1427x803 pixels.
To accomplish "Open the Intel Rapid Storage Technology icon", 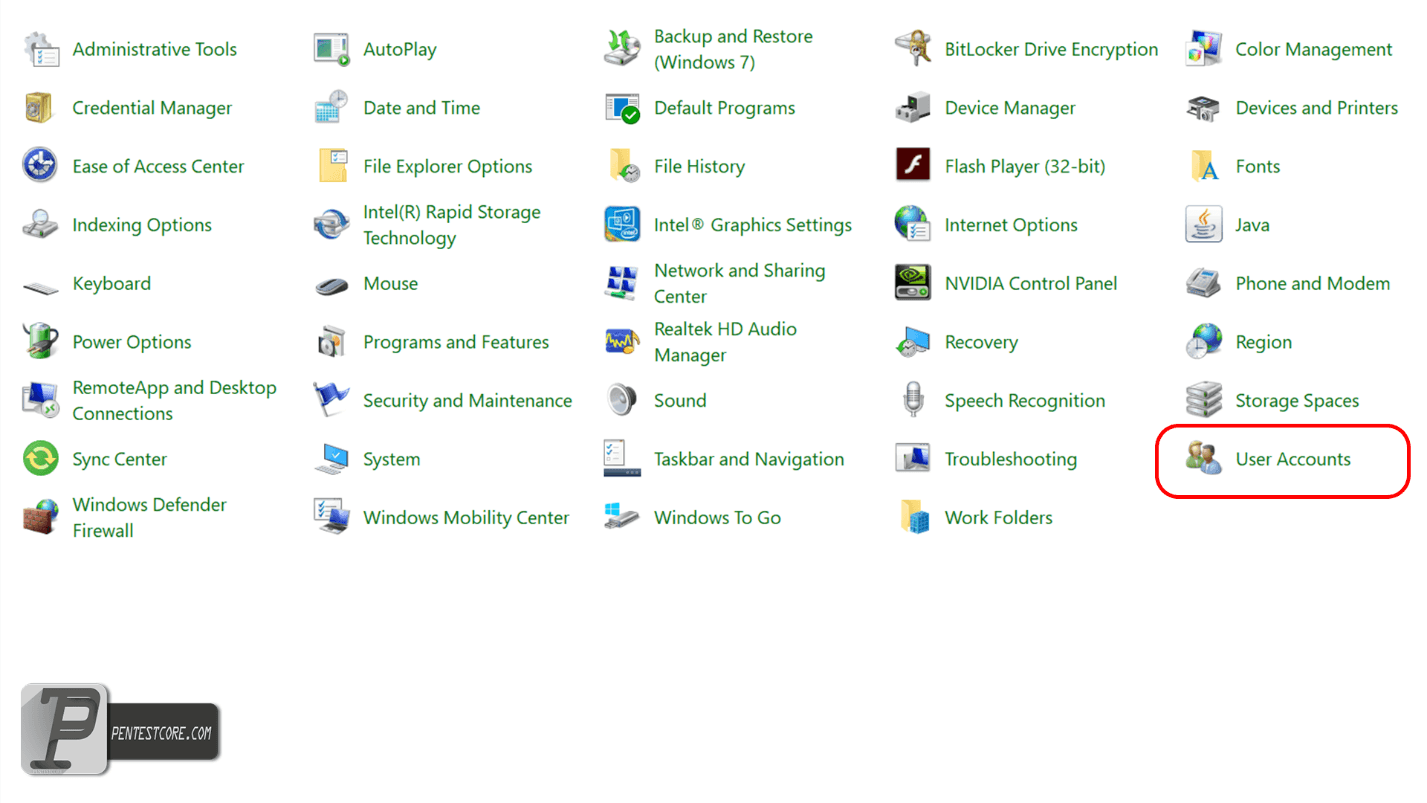I will tap(331, 225).
